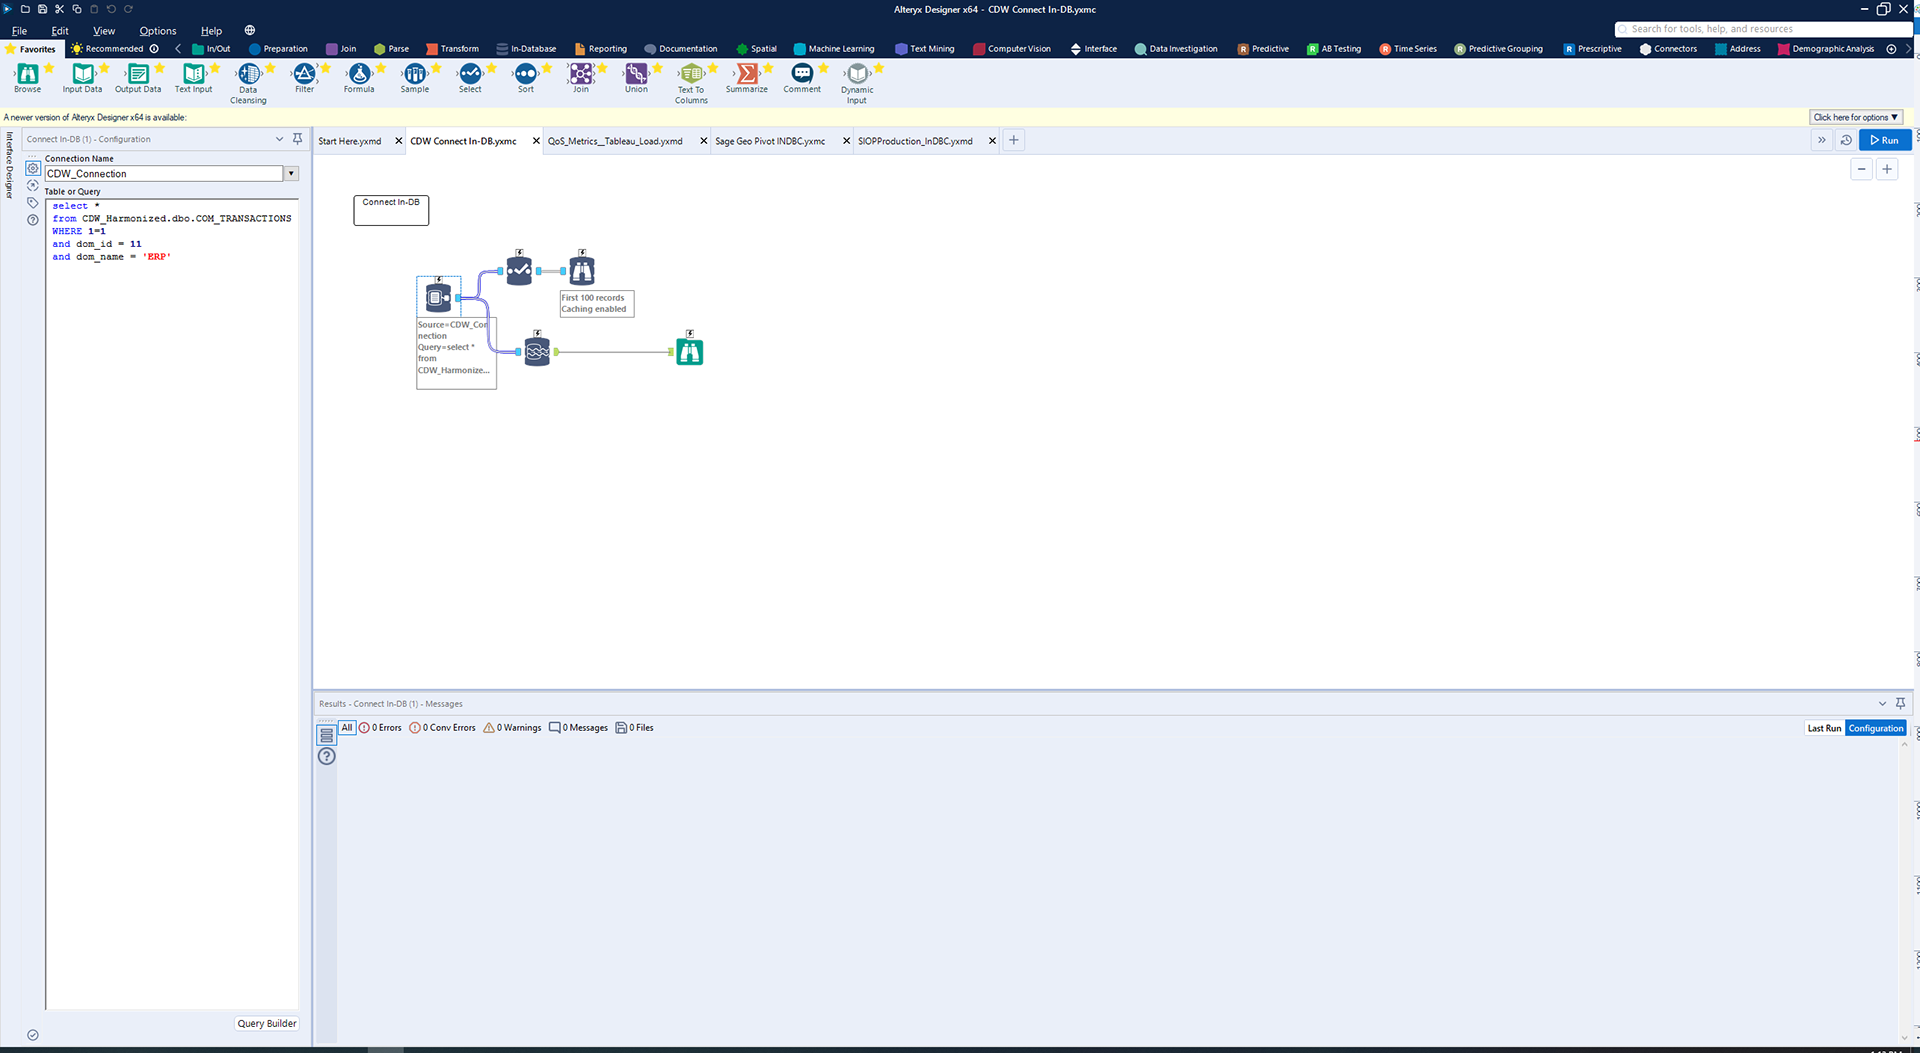1920x1053 pixels.
Task: Add a new workflow tab
Action: [1013, 140]
